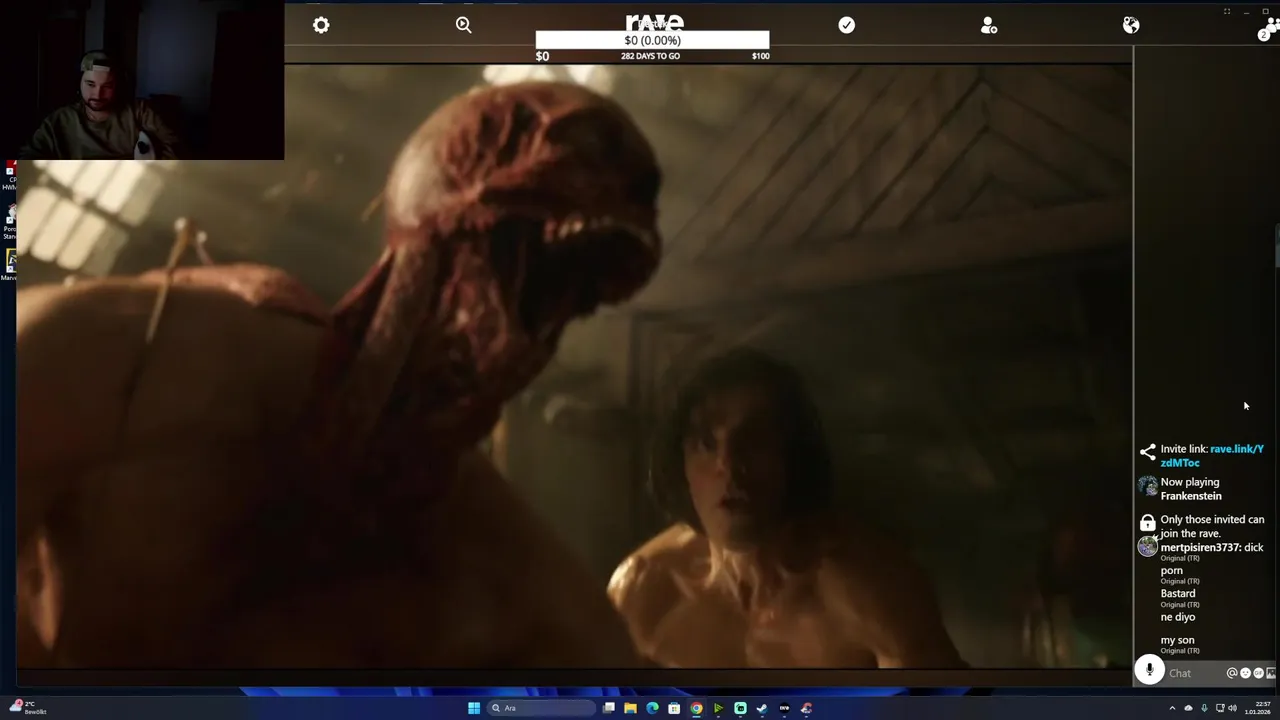The height and width of the screenshot is (720, 1280).
Task: Open the video search magnifier
Action: coord(464,25)
